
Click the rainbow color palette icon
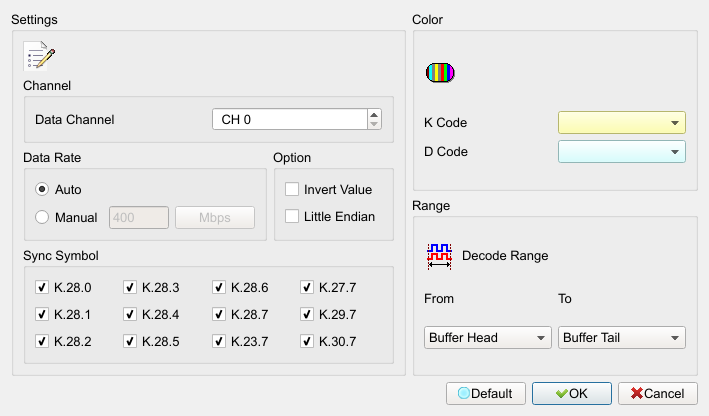tap(440, 73)
